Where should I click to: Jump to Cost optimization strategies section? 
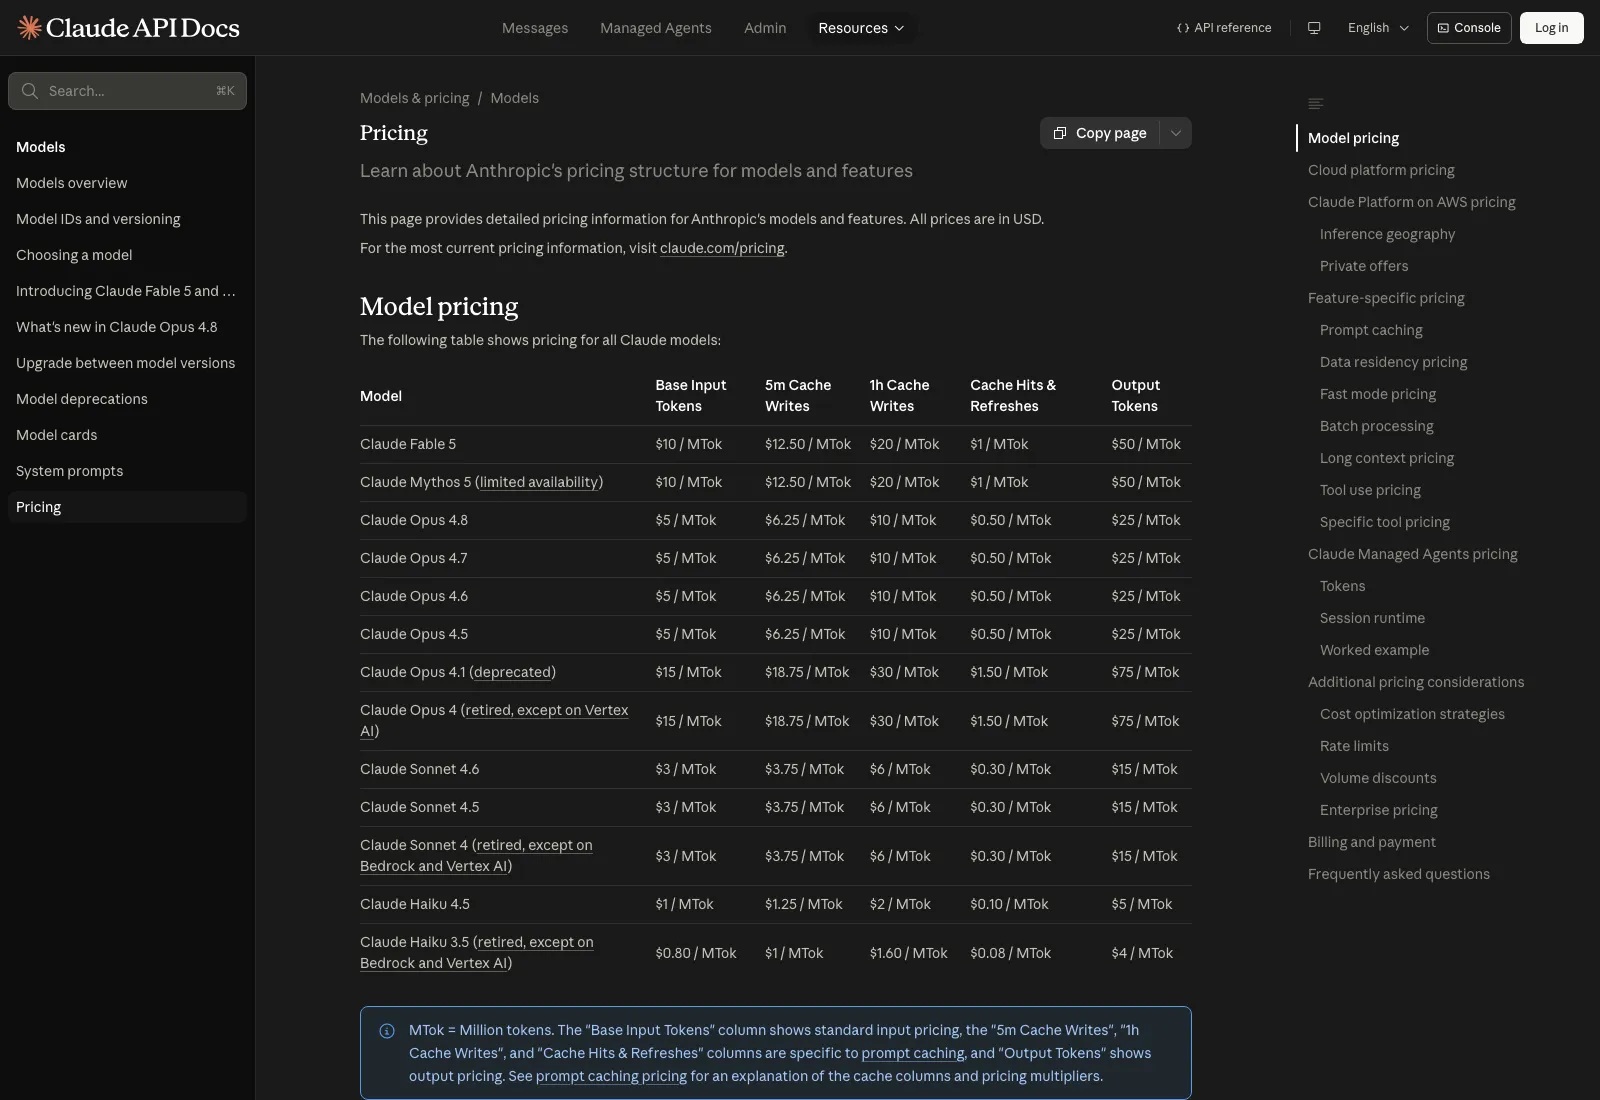[x=1412, y=714]
